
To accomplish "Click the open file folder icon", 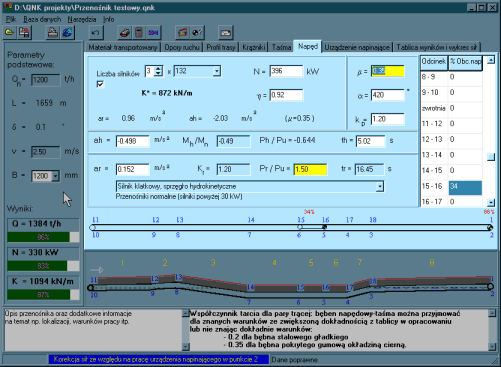I will point(10,33).
